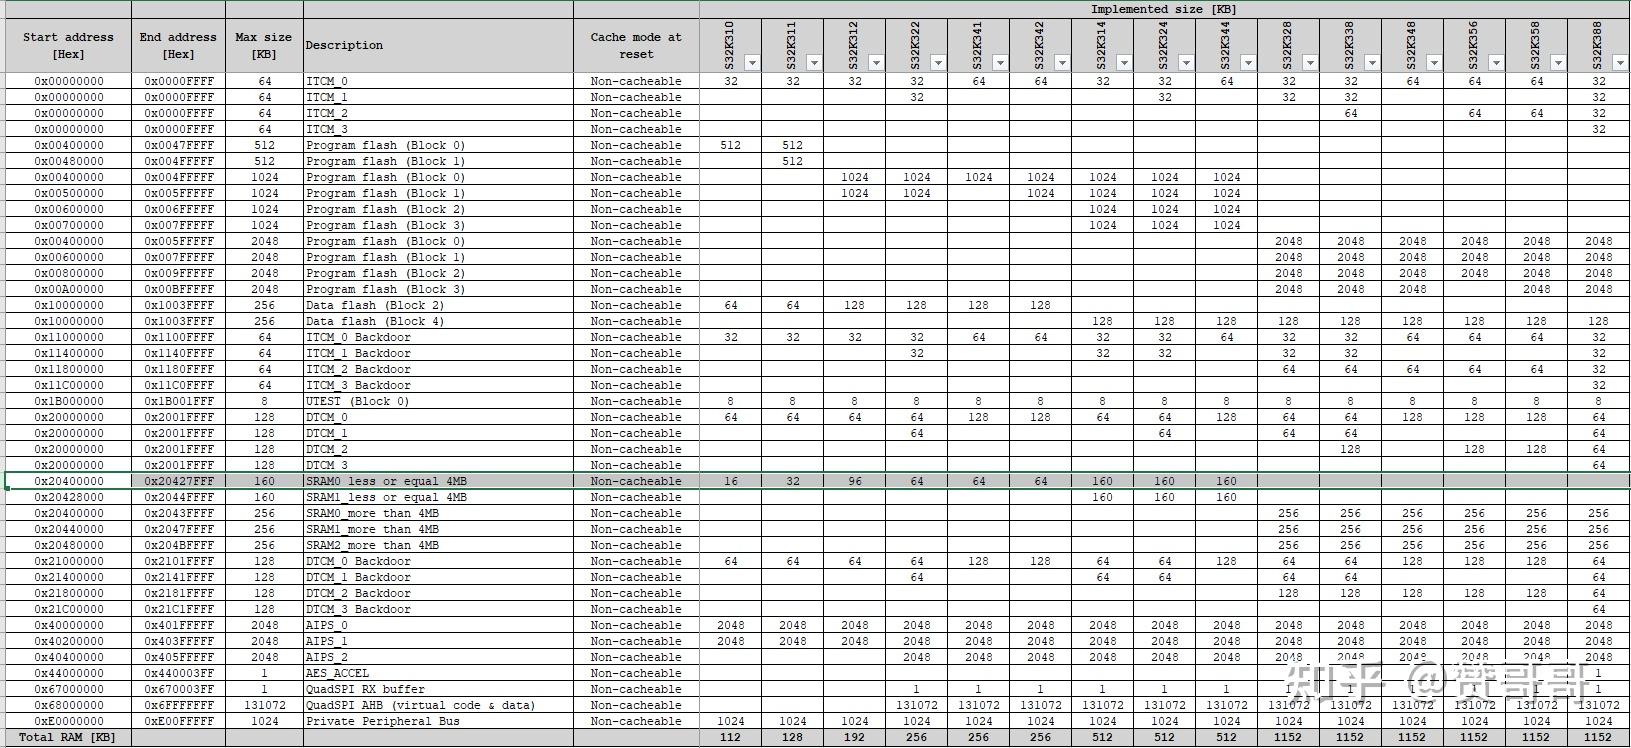
Task: Click the "Data flash (Block 4)" cell
Action: pyautogui.click(x=438, y=321)
